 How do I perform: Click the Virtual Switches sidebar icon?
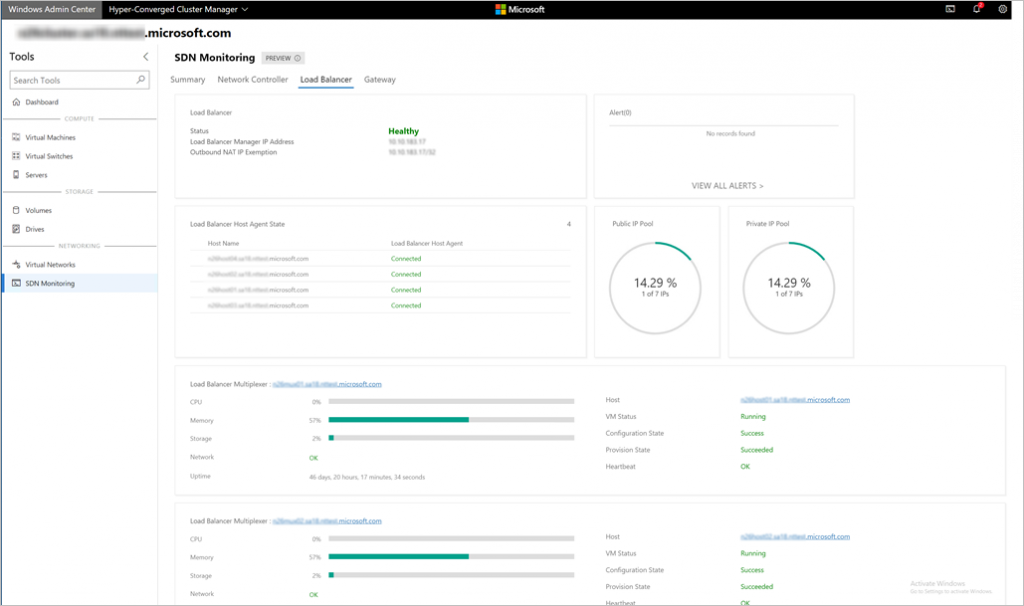[16, 156]
